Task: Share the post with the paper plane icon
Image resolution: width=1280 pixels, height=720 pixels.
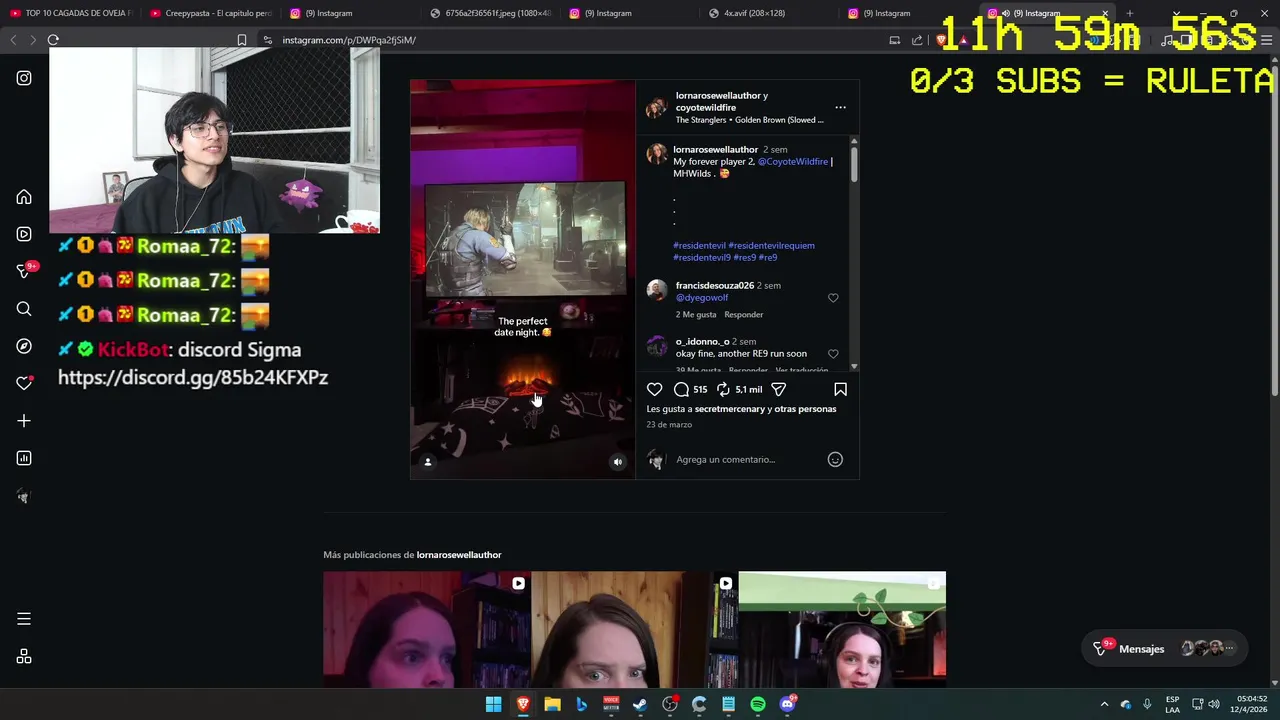Action: 778,389
